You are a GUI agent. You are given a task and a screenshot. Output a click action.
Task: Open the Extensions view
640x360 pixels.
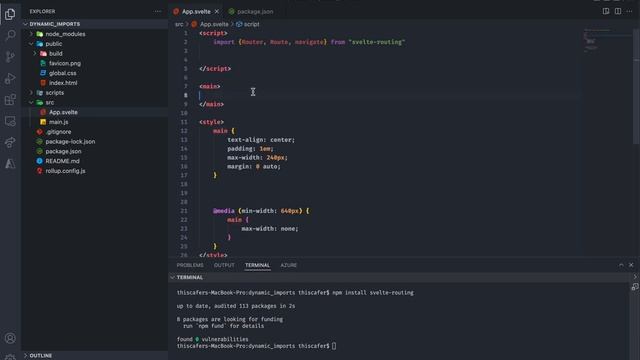[10, 100]
